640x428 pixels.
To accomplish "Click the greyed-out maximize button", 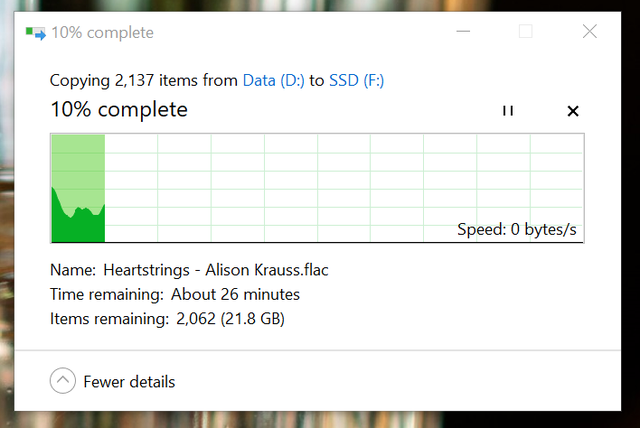I will 526,31.
